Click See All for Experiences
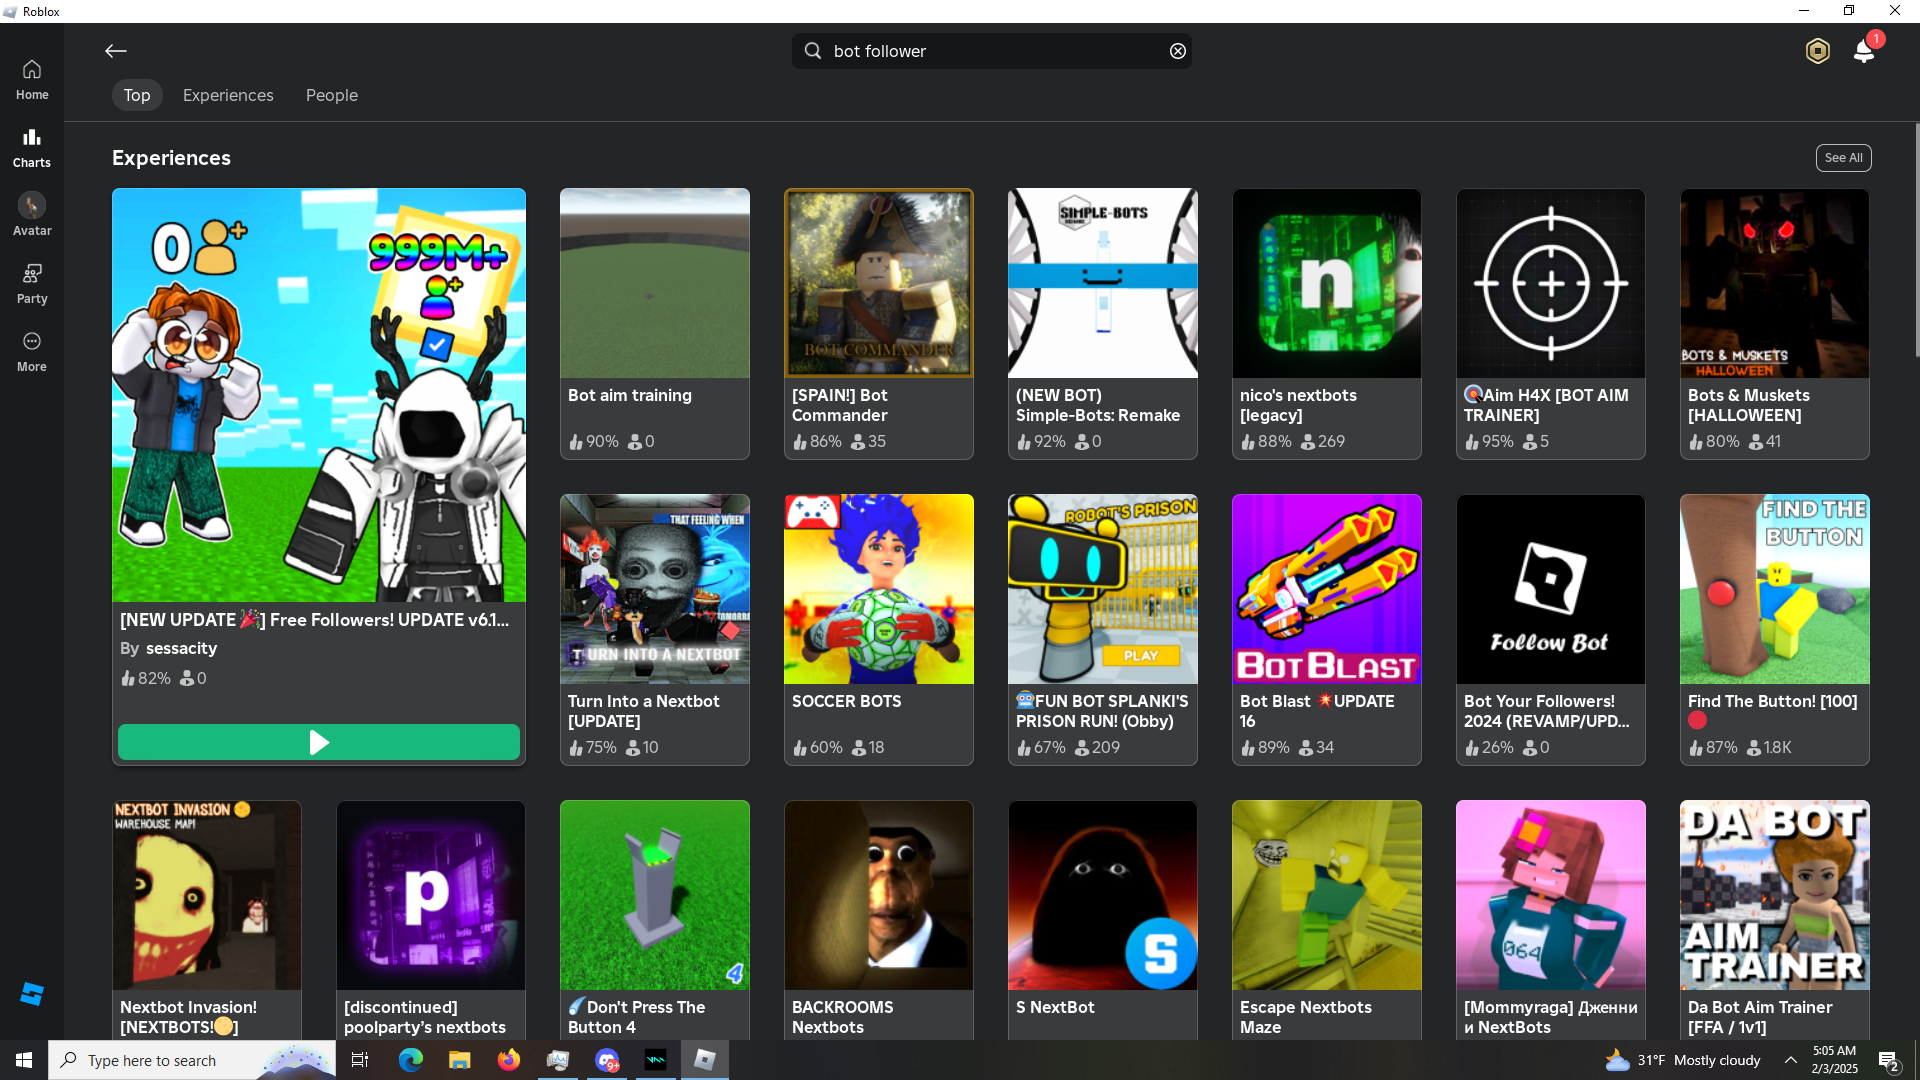 click(1843, 158)
